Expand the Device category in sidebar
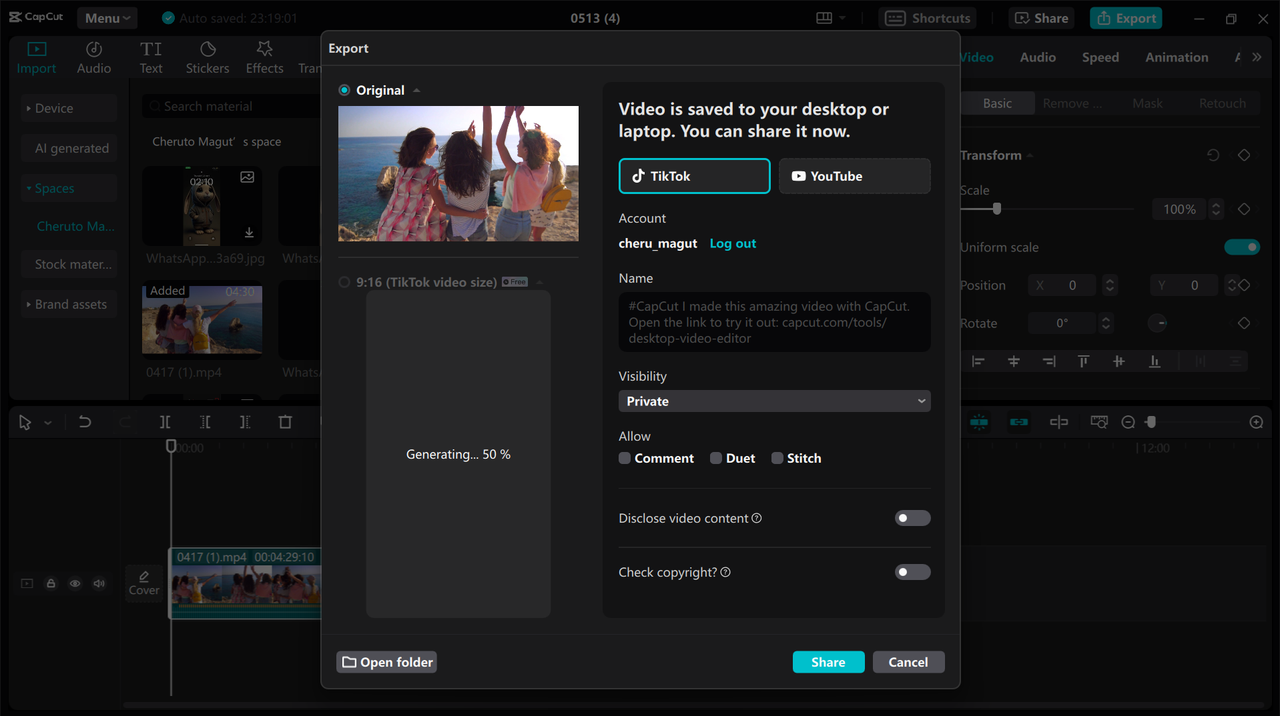 pyautogui.click(x=69, y=108)
